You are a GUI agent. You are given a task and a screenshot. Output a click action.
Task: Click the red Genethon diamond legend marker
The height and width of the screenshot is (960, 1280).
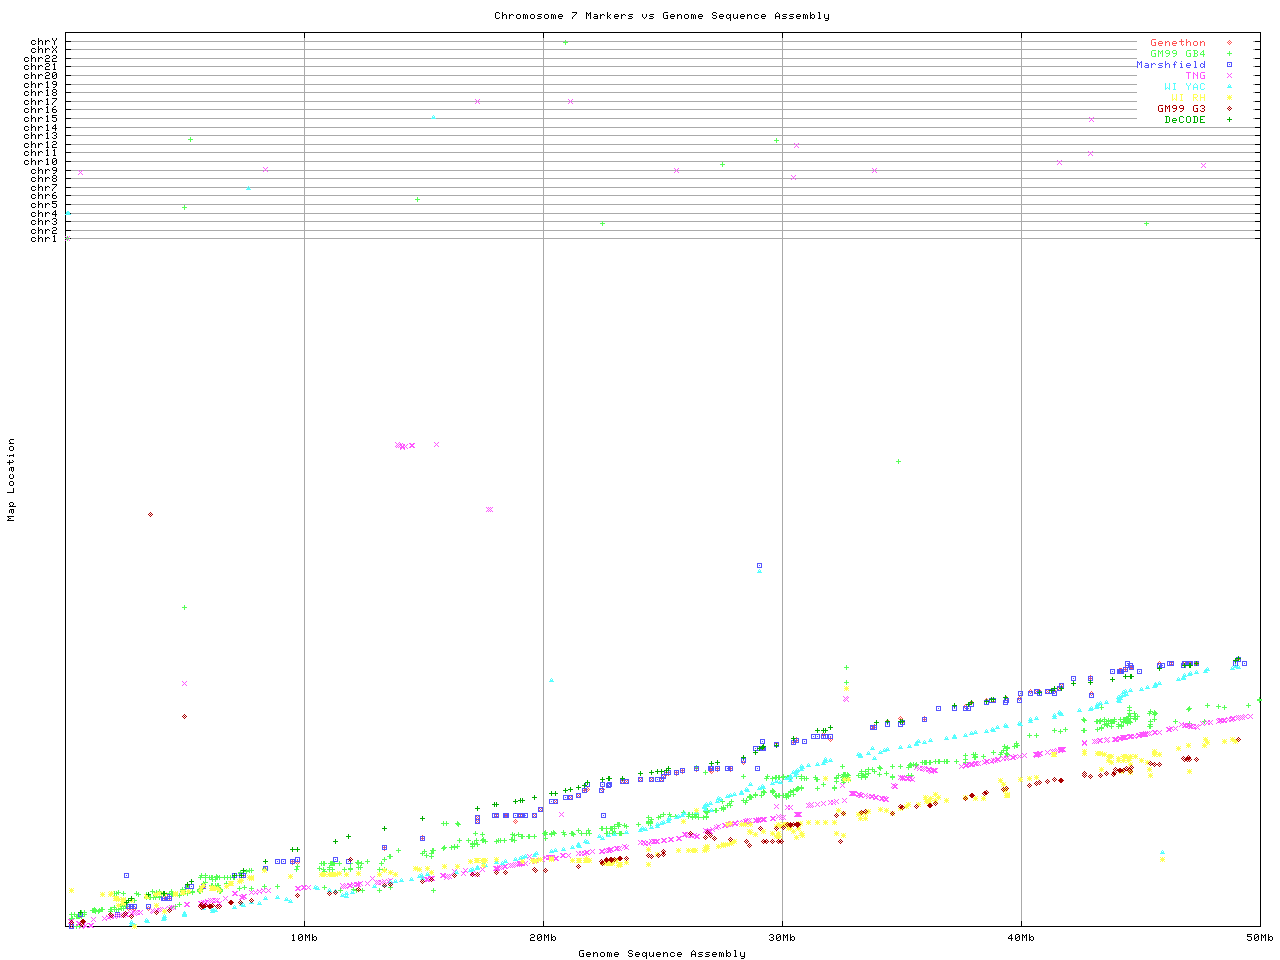point(1229,43)
